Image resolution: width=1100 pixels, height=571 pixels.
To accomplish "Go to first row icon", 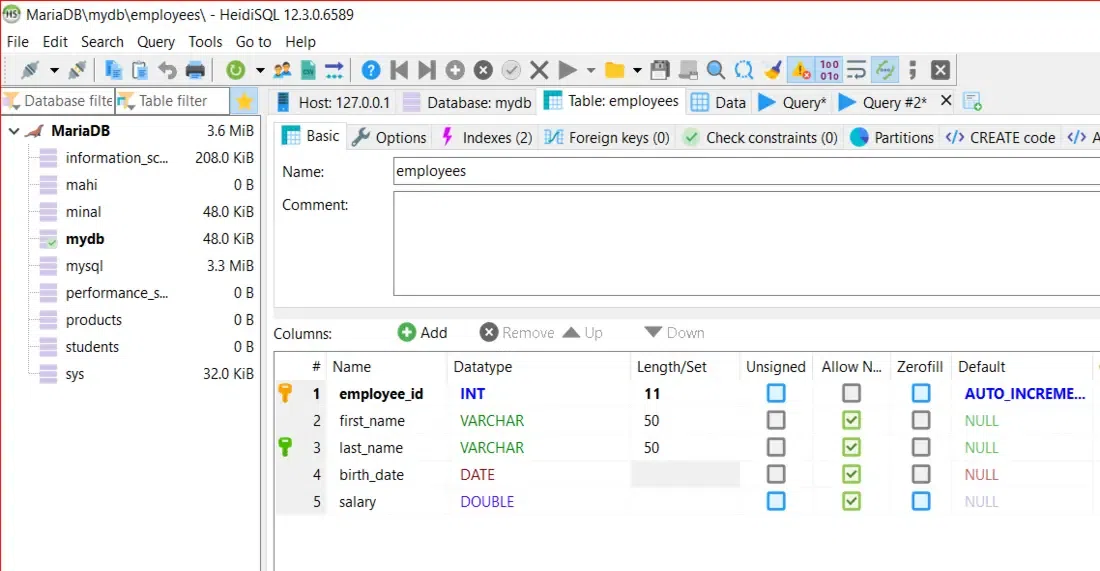I will (x=399, y=70).
